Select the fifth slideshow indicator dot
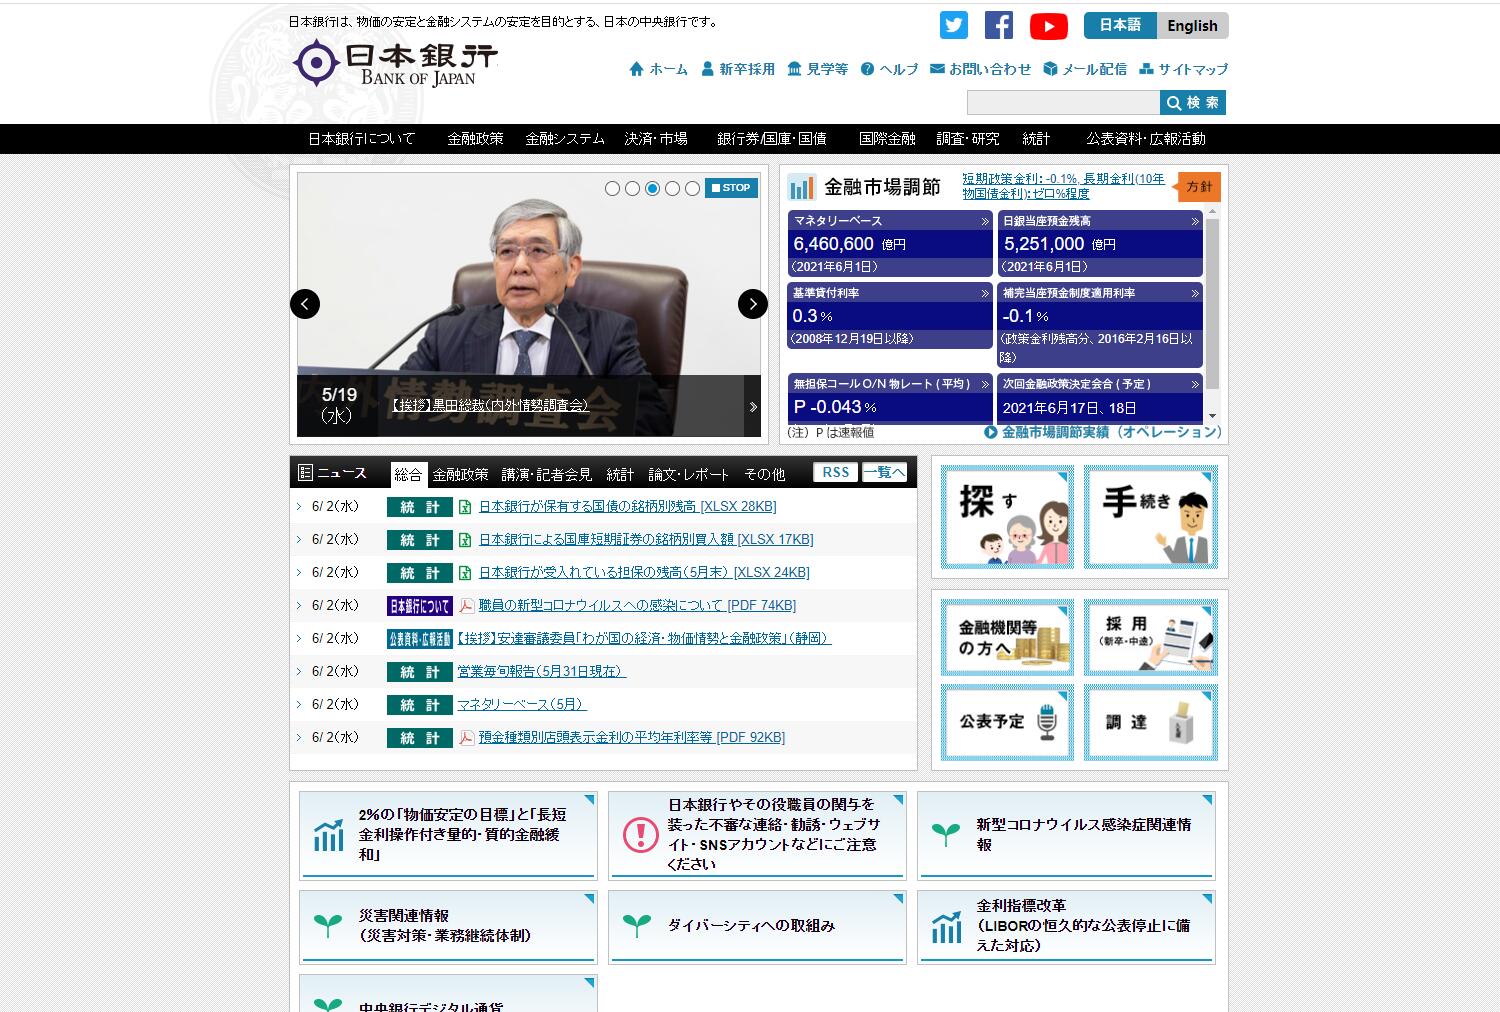Viewport: 1500px width, 1012px height. [x=692, y=188]
